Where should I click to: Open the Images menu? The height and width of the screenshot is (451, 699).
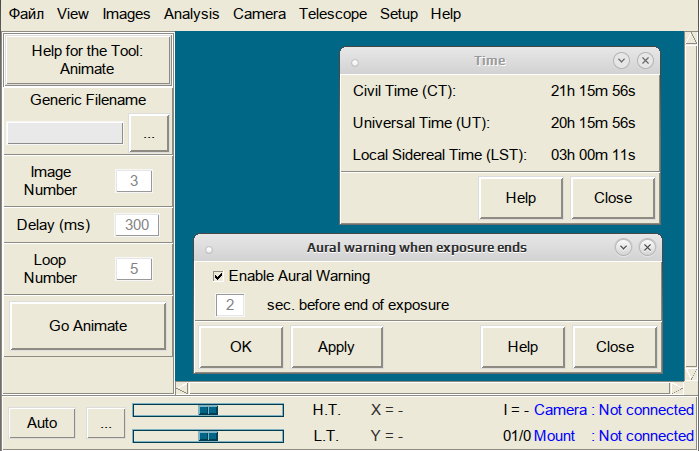pos(126,14)
